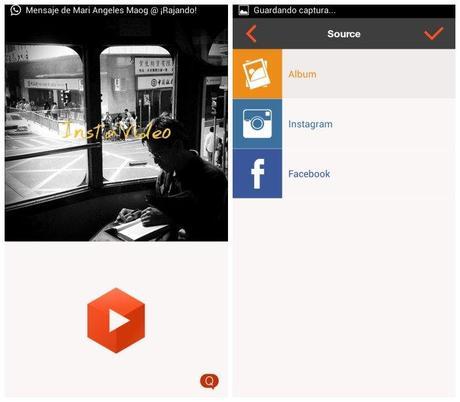Open the Mari Angeles Maog message notification
This screenshot has width=460, height=402.
111,10
